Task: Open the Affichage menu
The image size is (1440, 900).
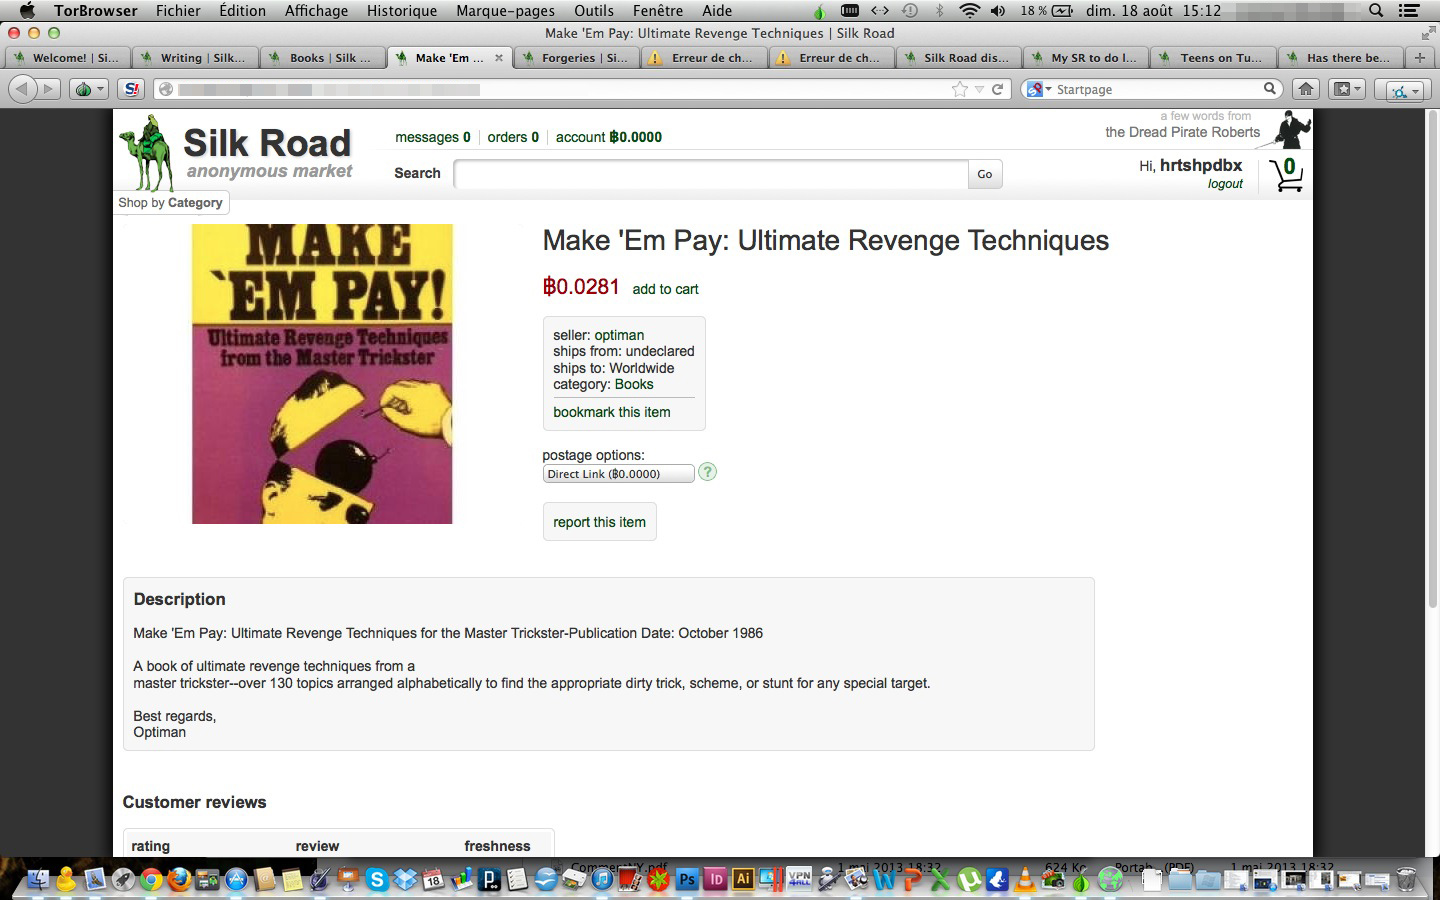Action: (x=316, y=11)
